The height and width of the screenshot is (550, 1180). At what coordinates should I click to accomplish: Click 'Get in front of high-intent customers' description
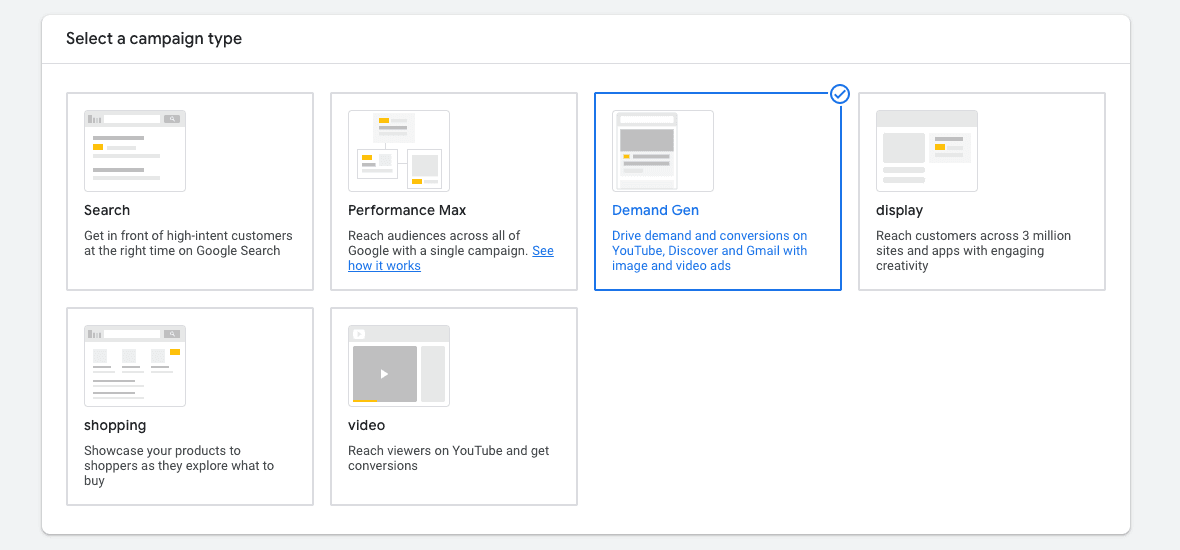click(188, 243)
